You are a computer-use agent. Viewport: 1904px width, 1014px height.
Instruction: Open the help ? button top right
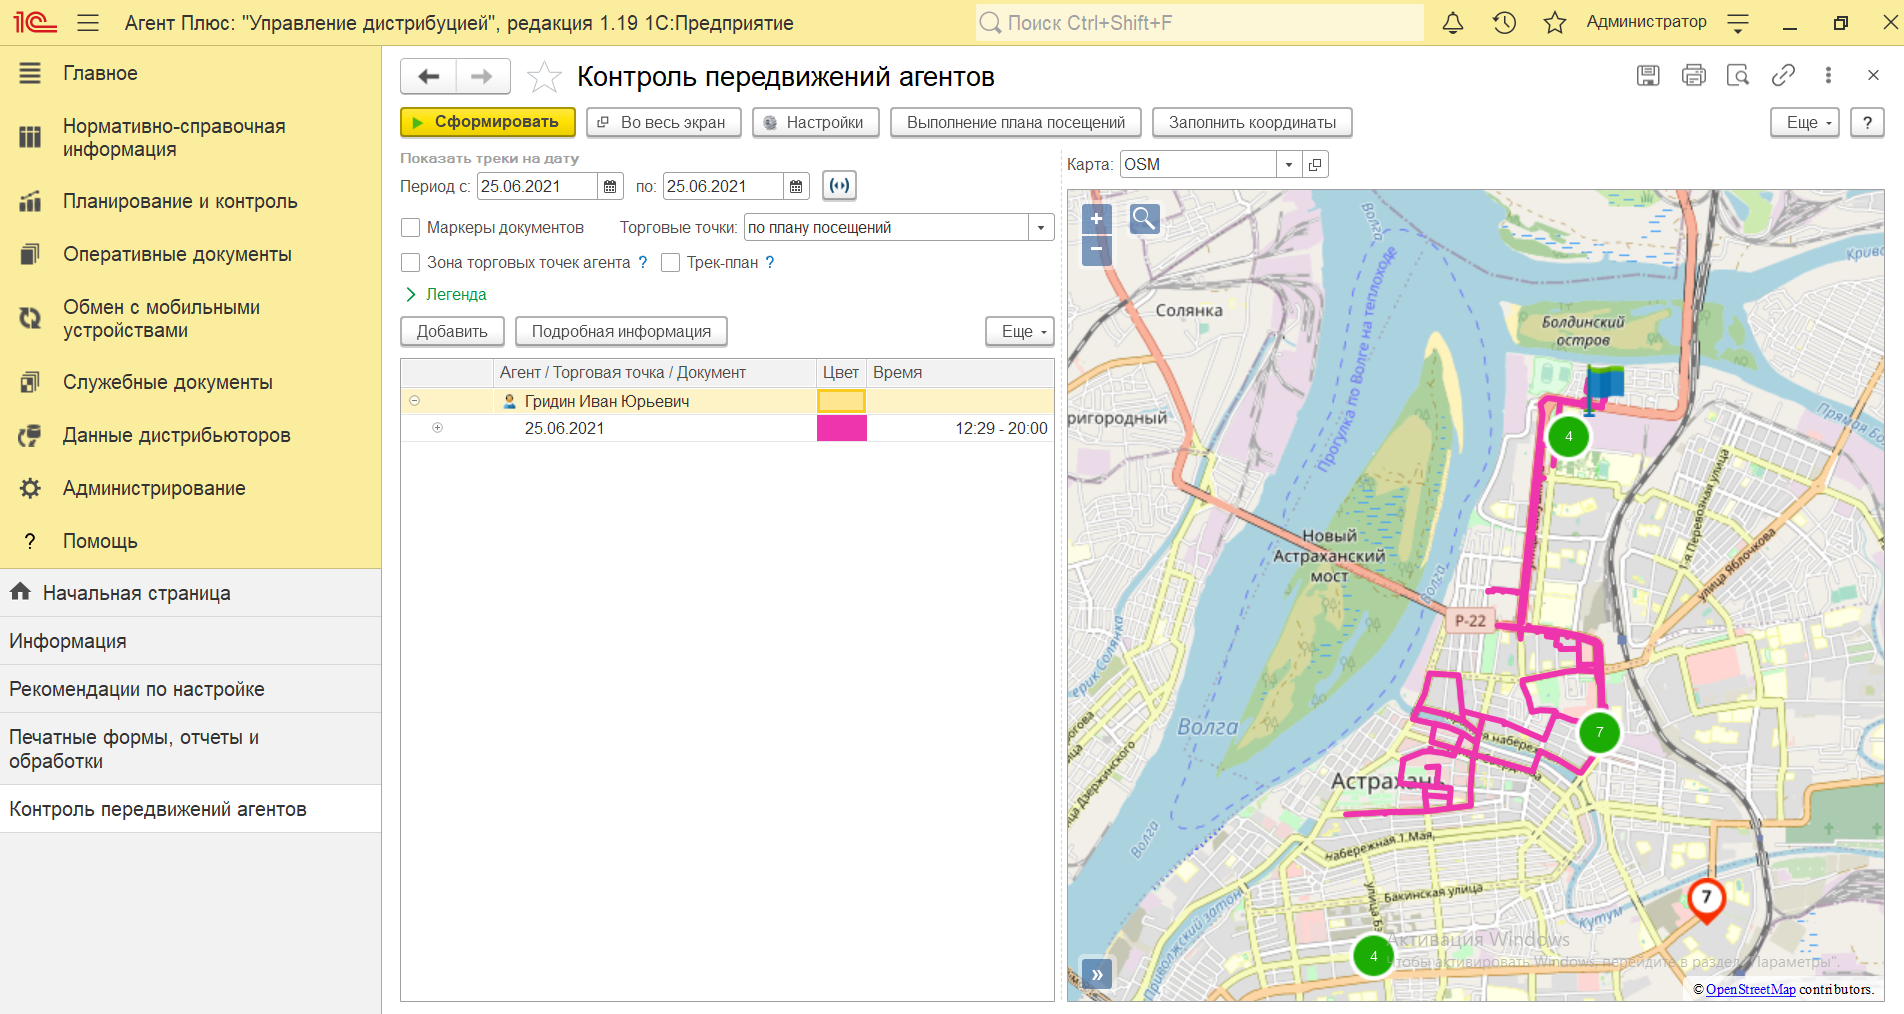pyautogui.click(x=1867, y=122)
